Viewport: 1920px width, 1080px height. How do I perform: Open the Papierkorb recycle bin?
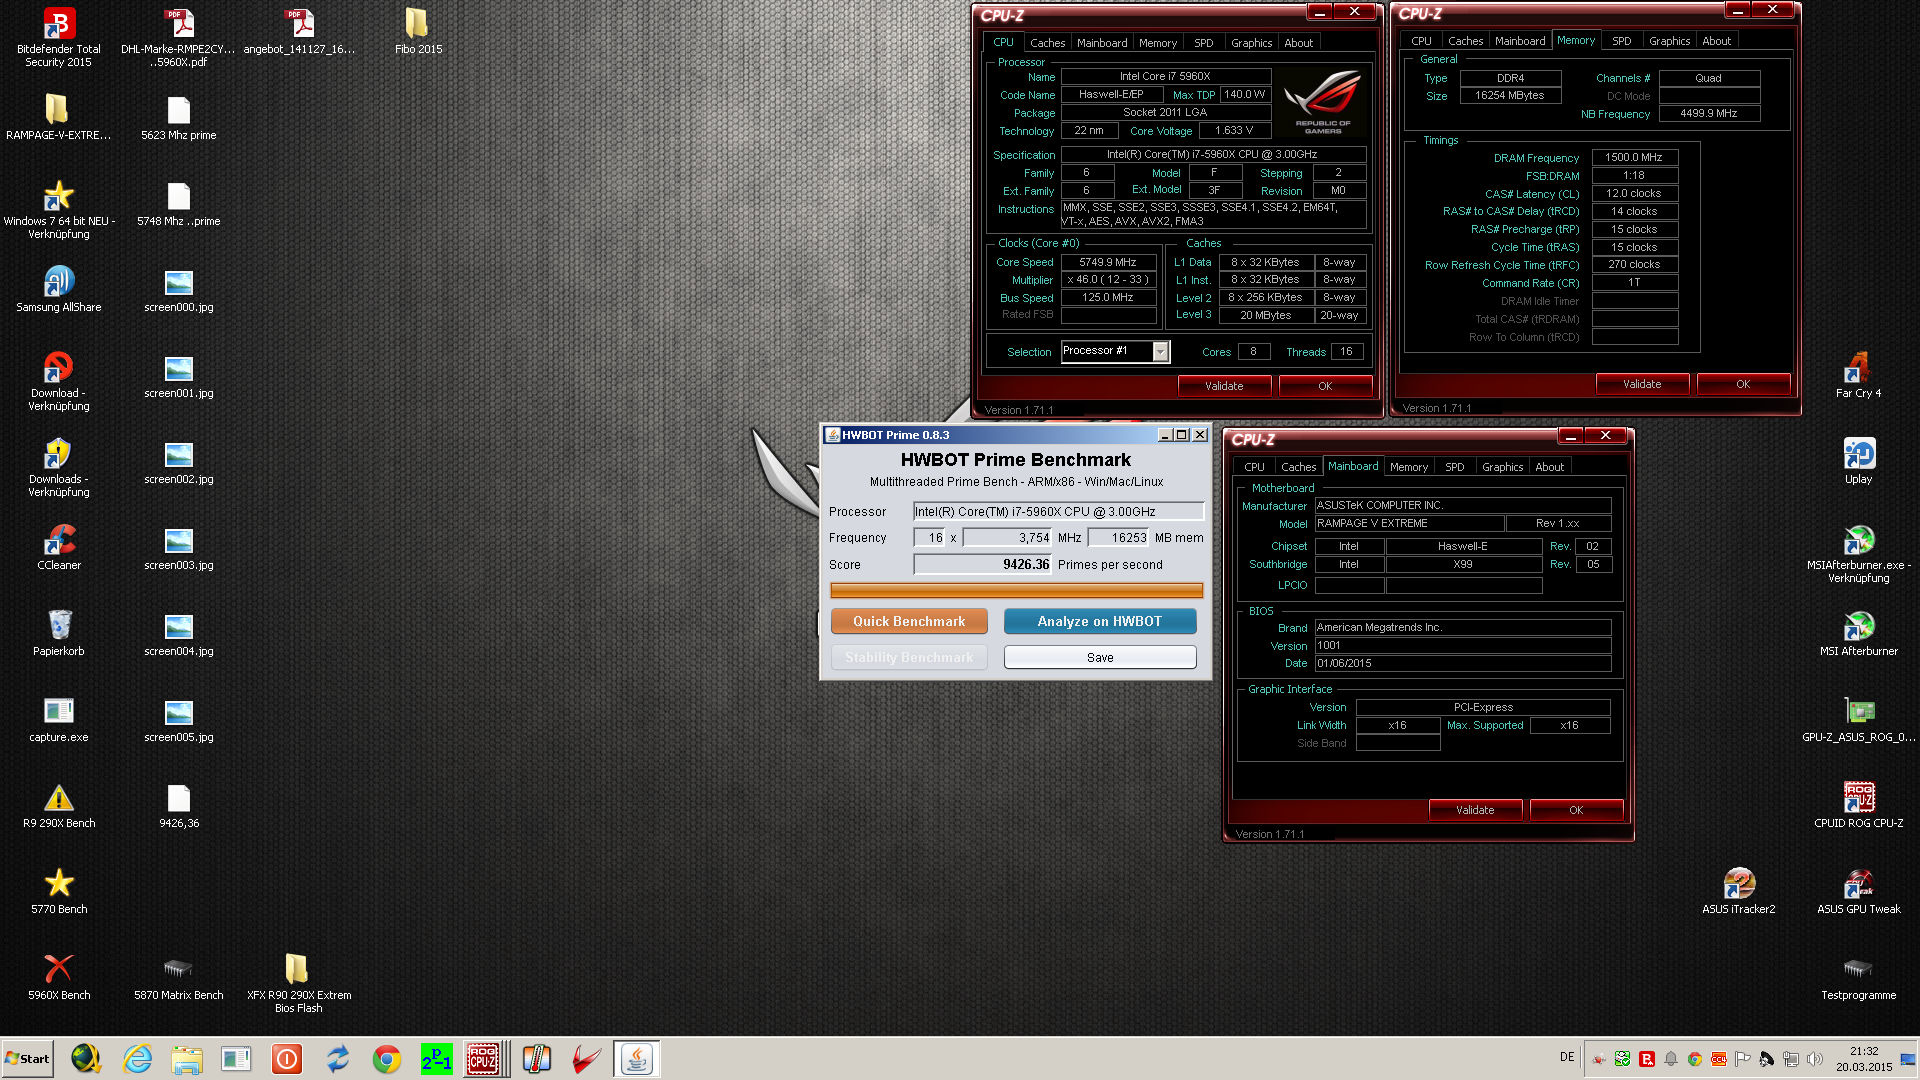[x=59, y=633]
